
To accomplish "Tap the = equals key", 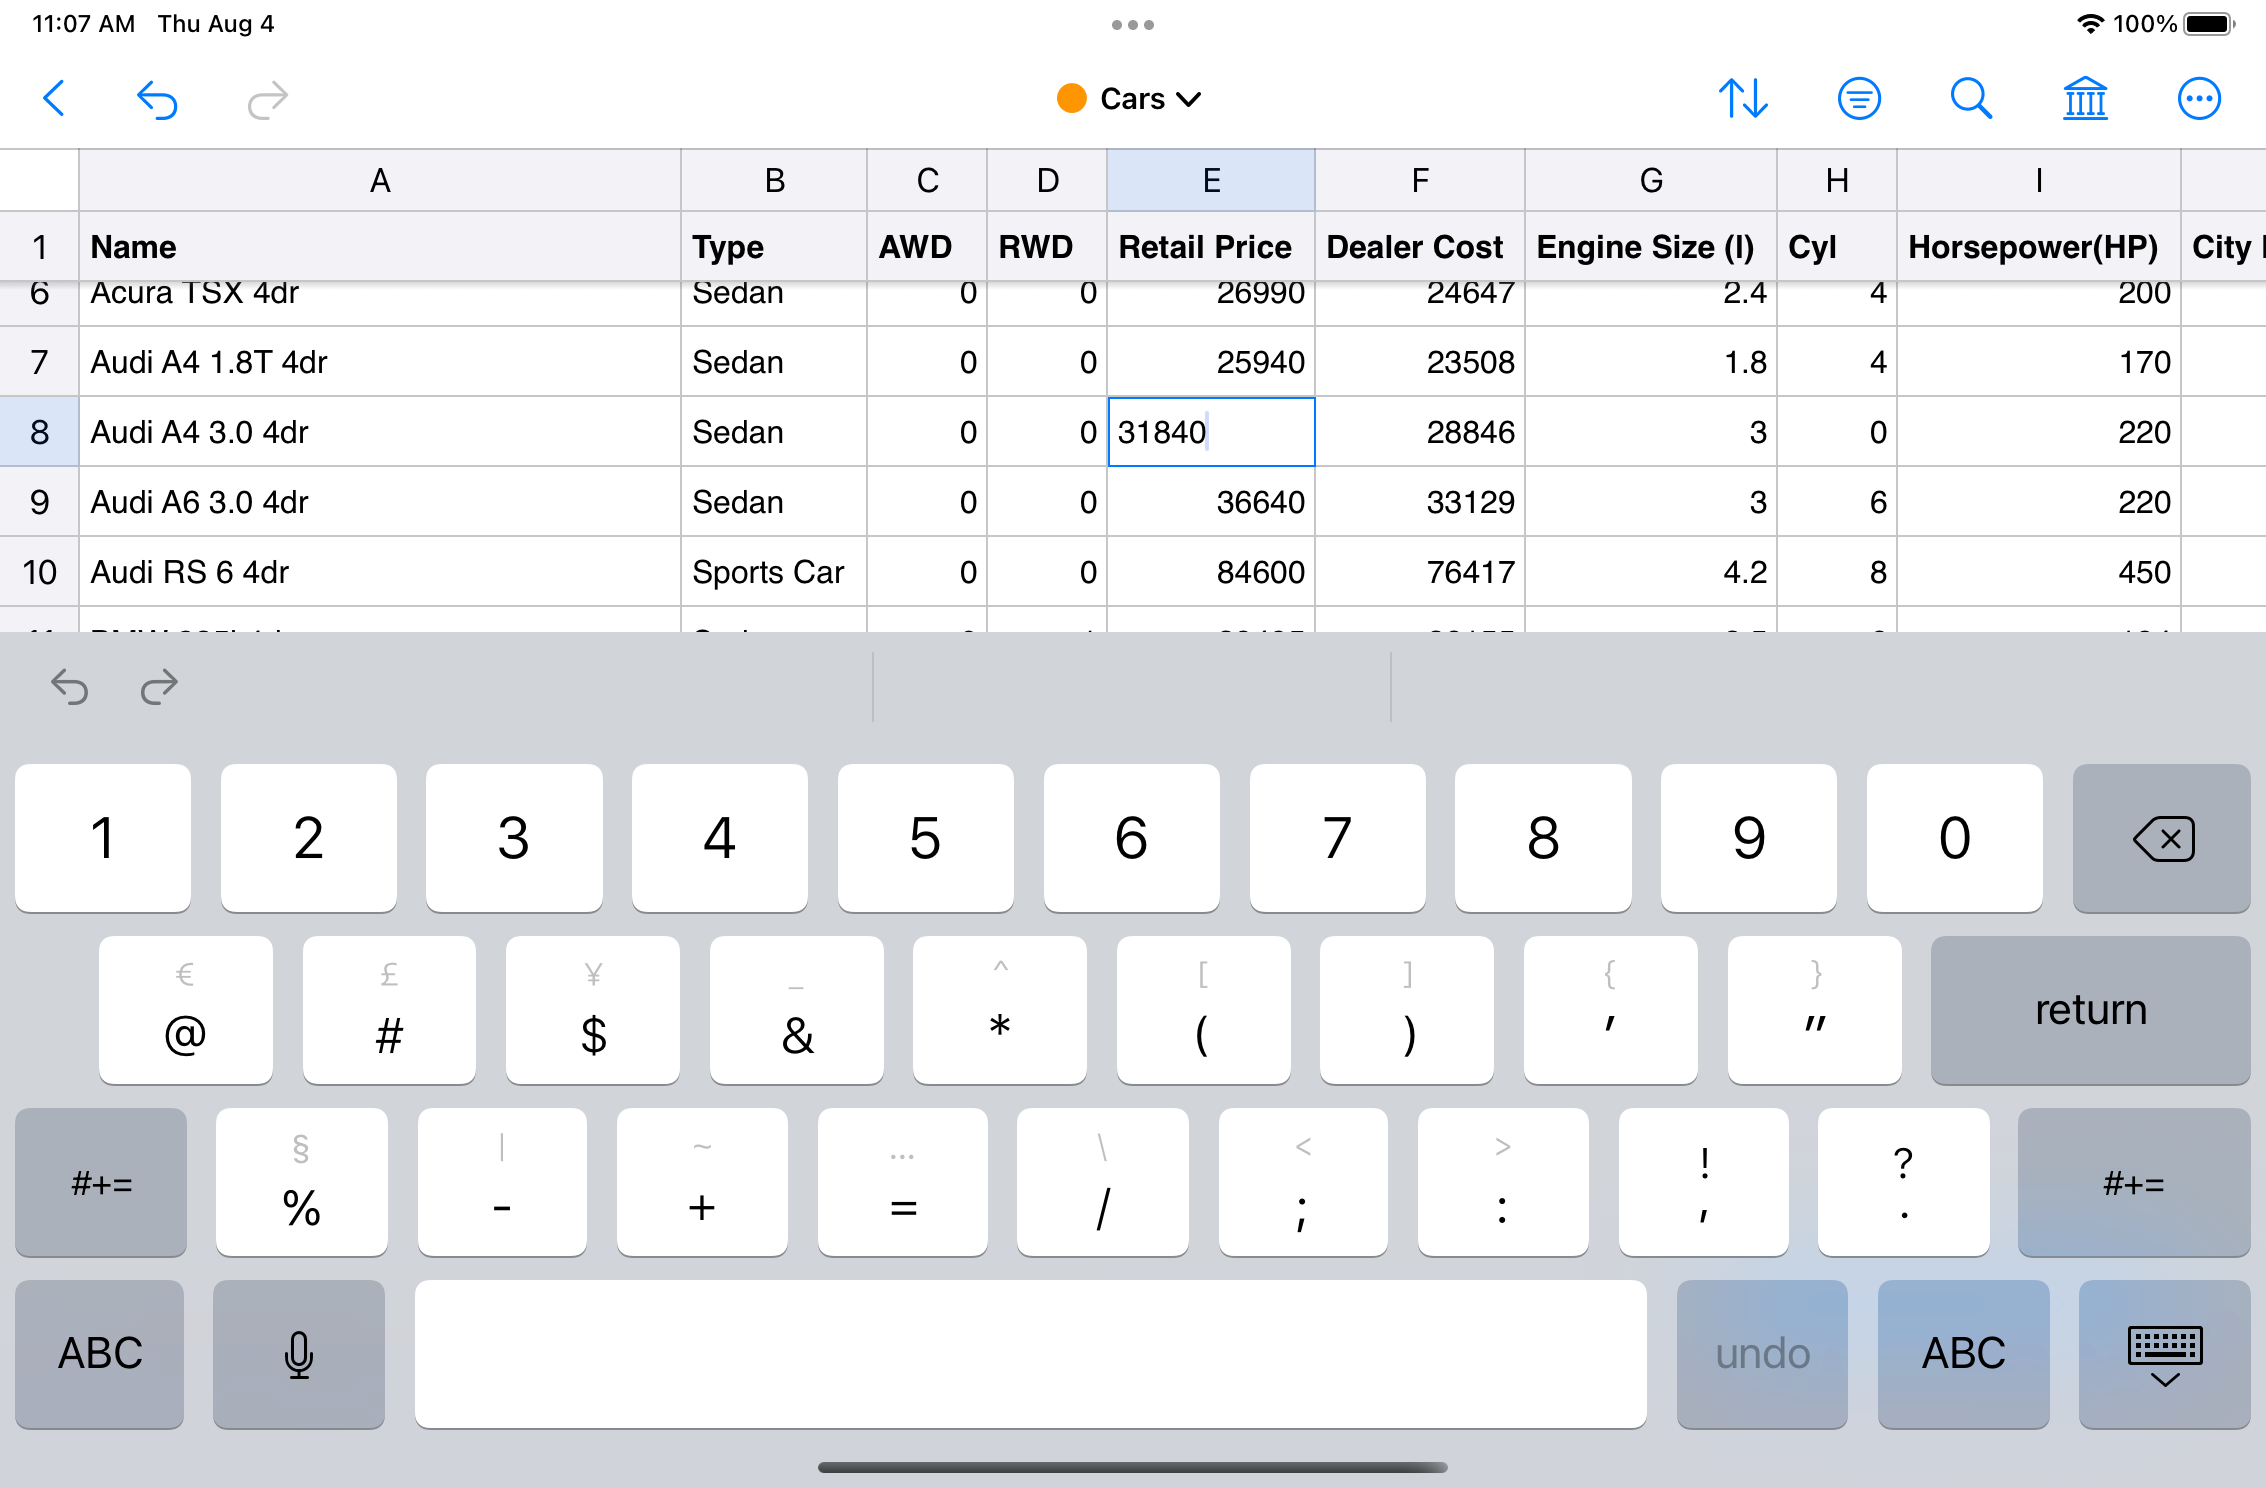I will click(903, 1182).
